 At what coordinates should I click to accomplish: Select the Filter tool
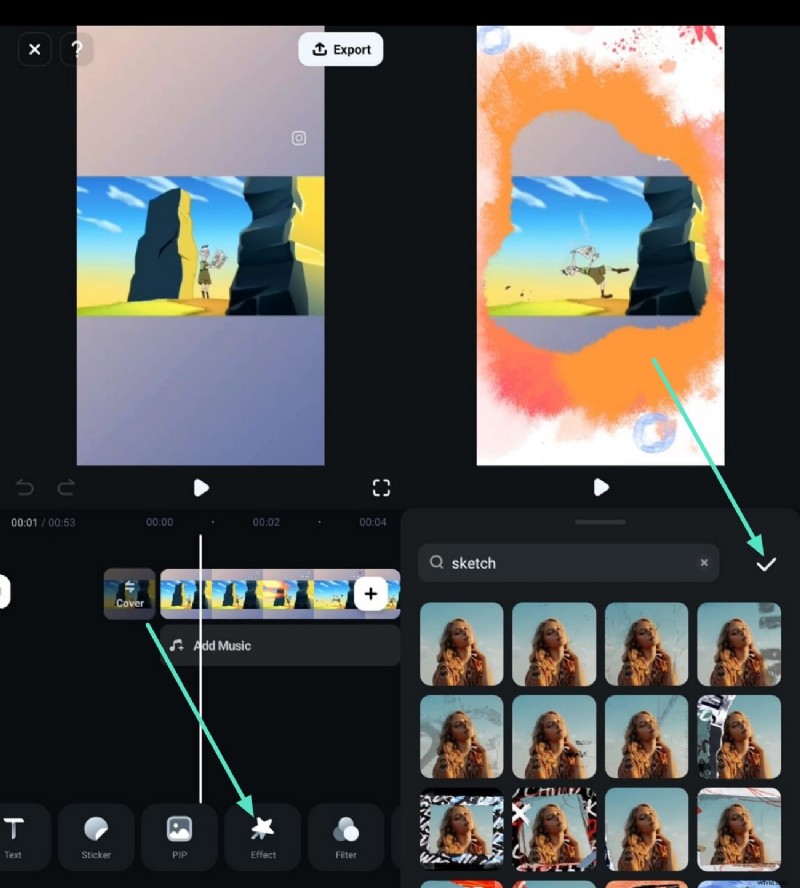click(346, 838)
